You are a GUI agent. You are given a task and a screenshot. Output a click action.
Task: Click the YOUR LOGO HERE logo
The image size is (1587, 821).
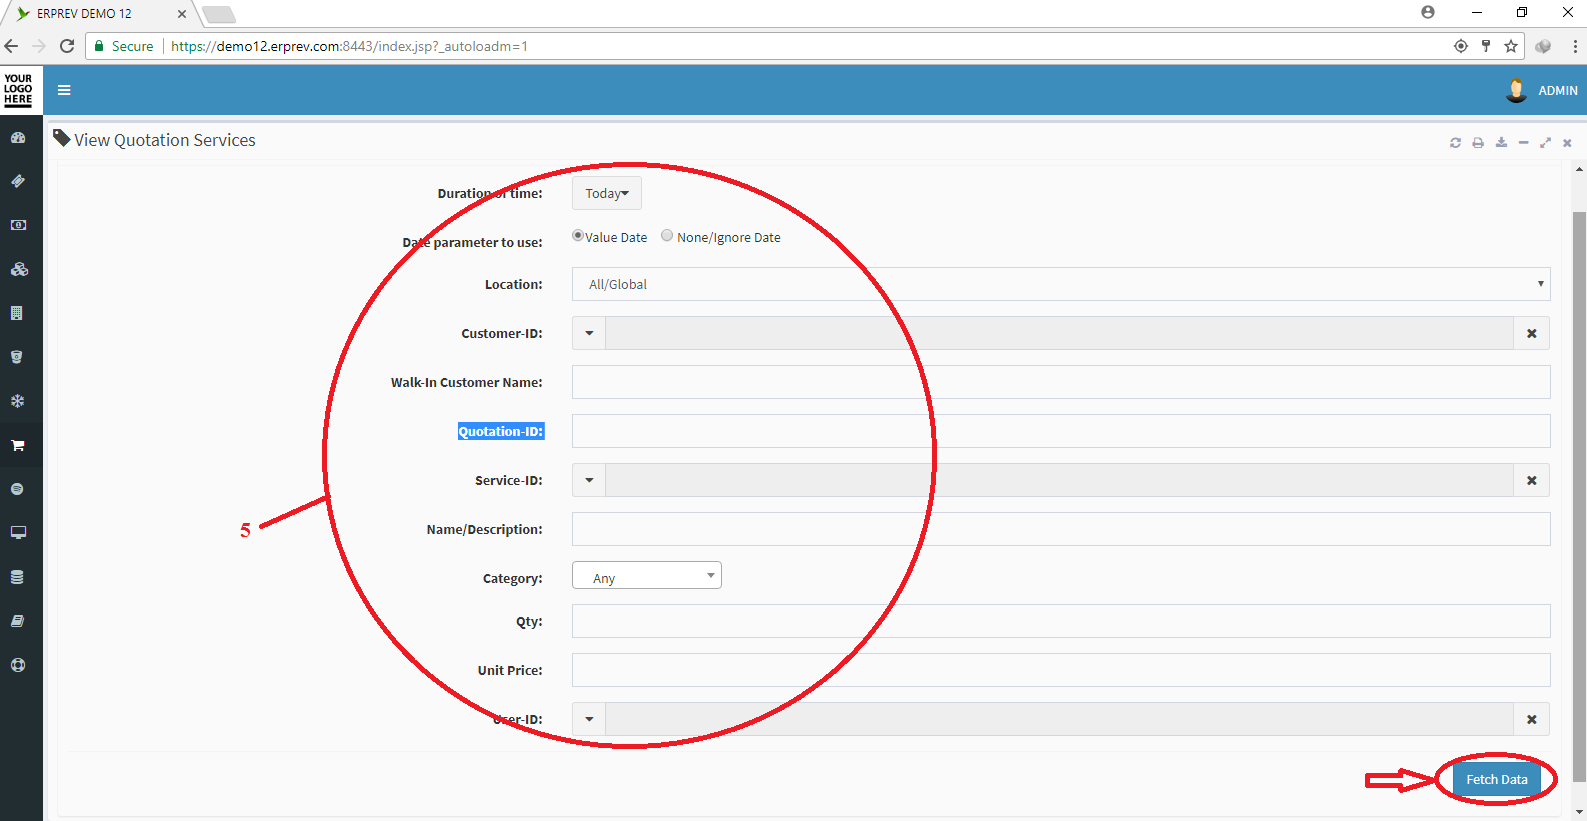point(18,89)
